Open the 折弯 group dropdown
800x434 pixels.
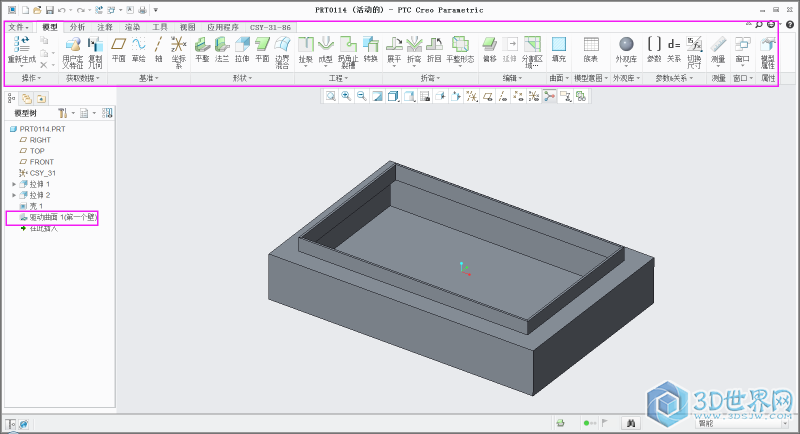point(430,78)
